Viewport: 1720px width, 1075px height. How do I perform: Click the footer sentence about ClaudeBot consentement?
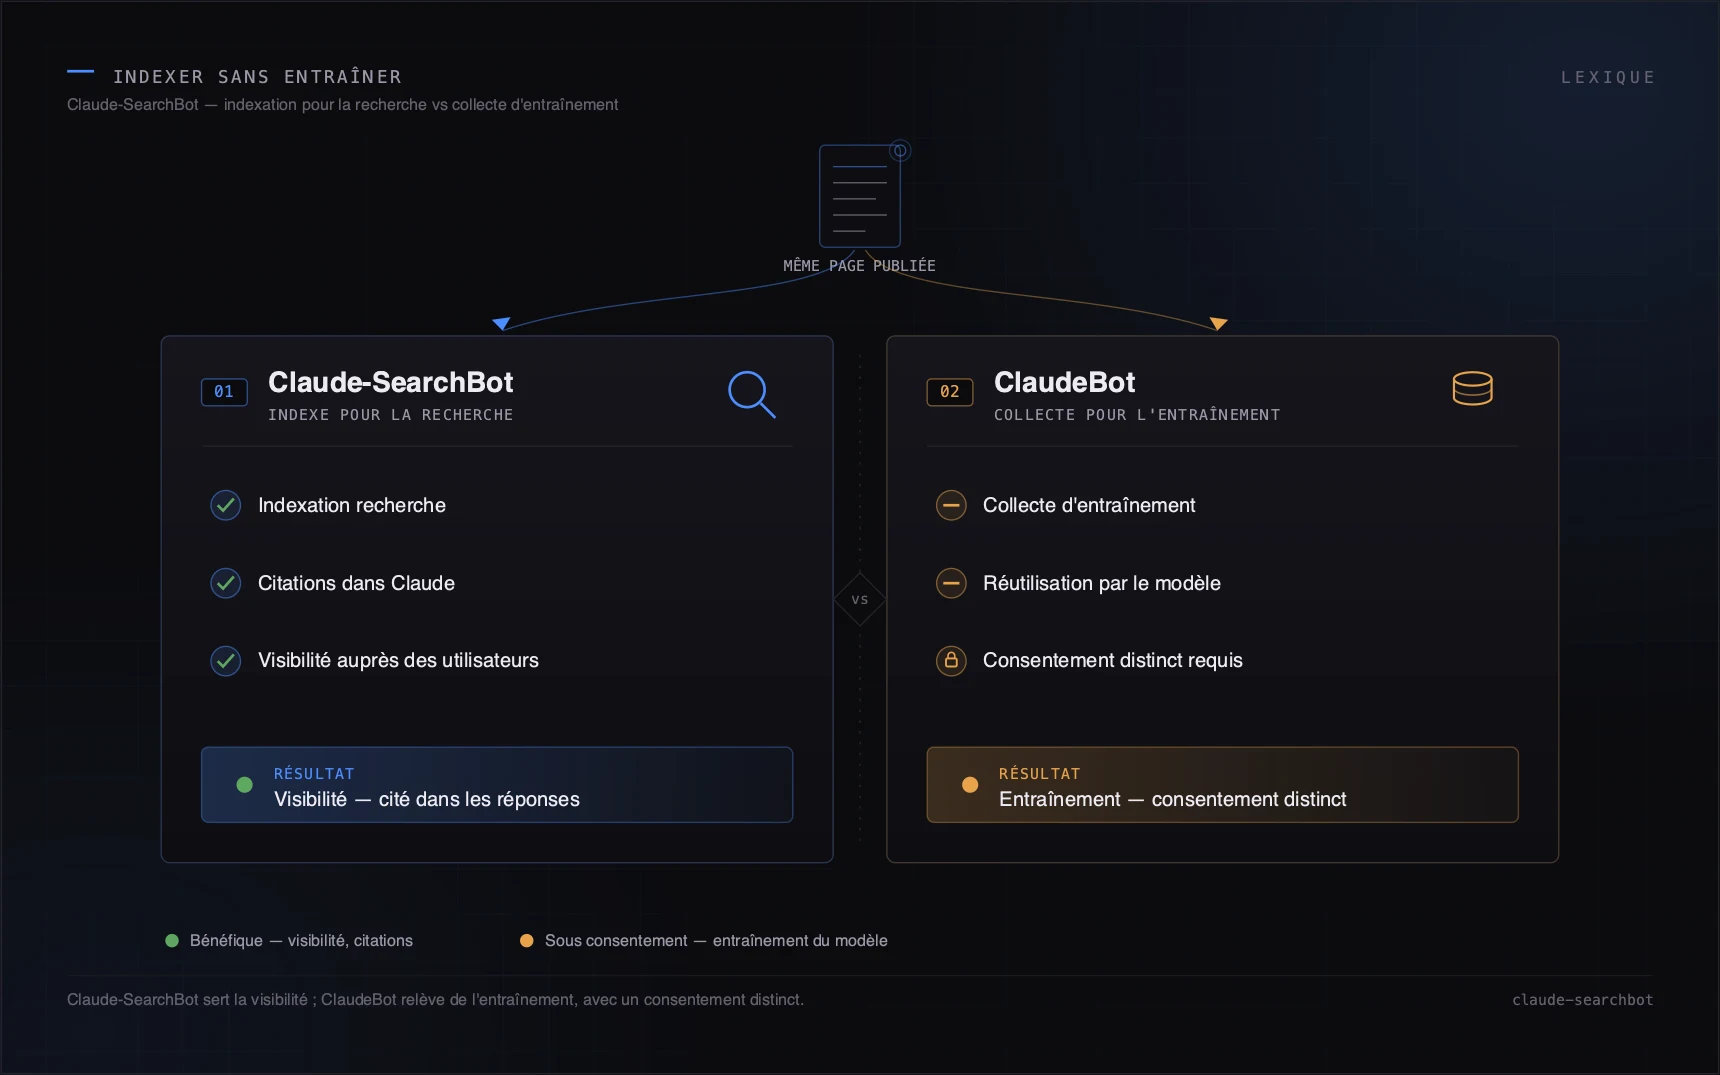tap(435, 1000)
